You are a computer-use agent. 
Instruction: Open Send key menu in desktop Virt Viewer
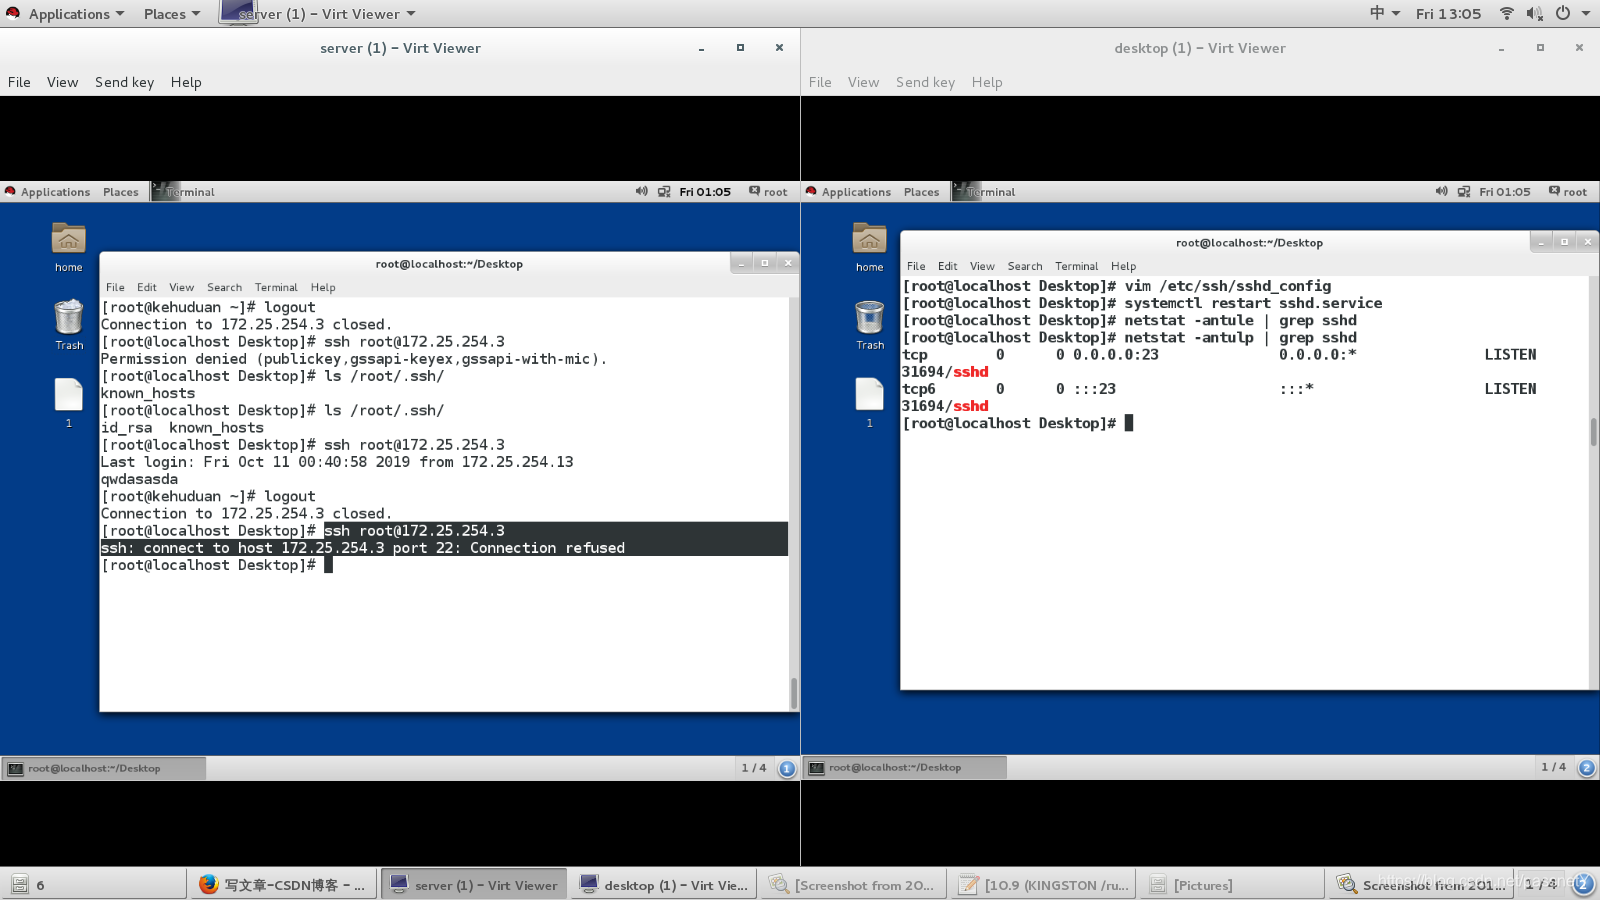pyautogui.click(x=925, y=82)
